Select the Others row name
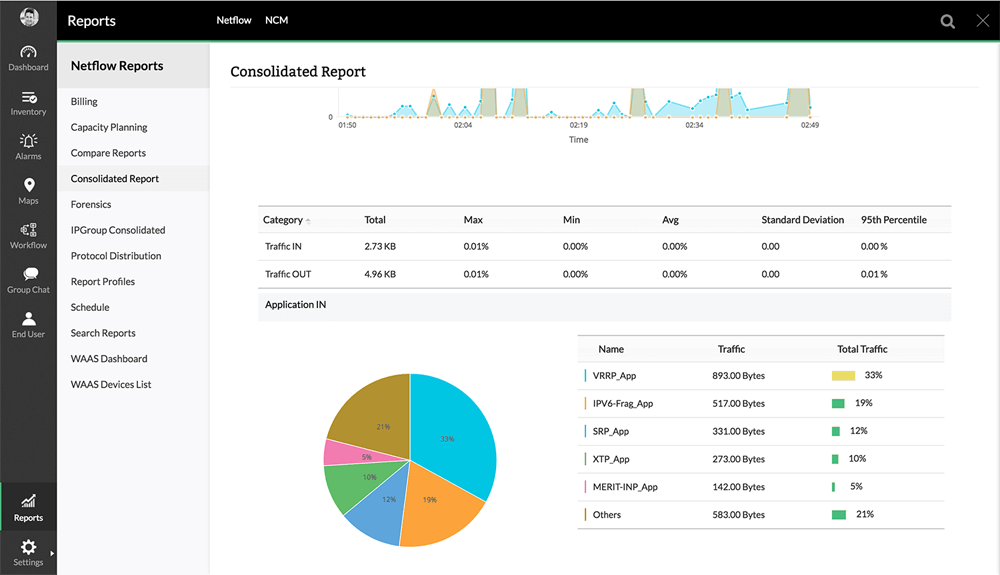 [607, 515]
